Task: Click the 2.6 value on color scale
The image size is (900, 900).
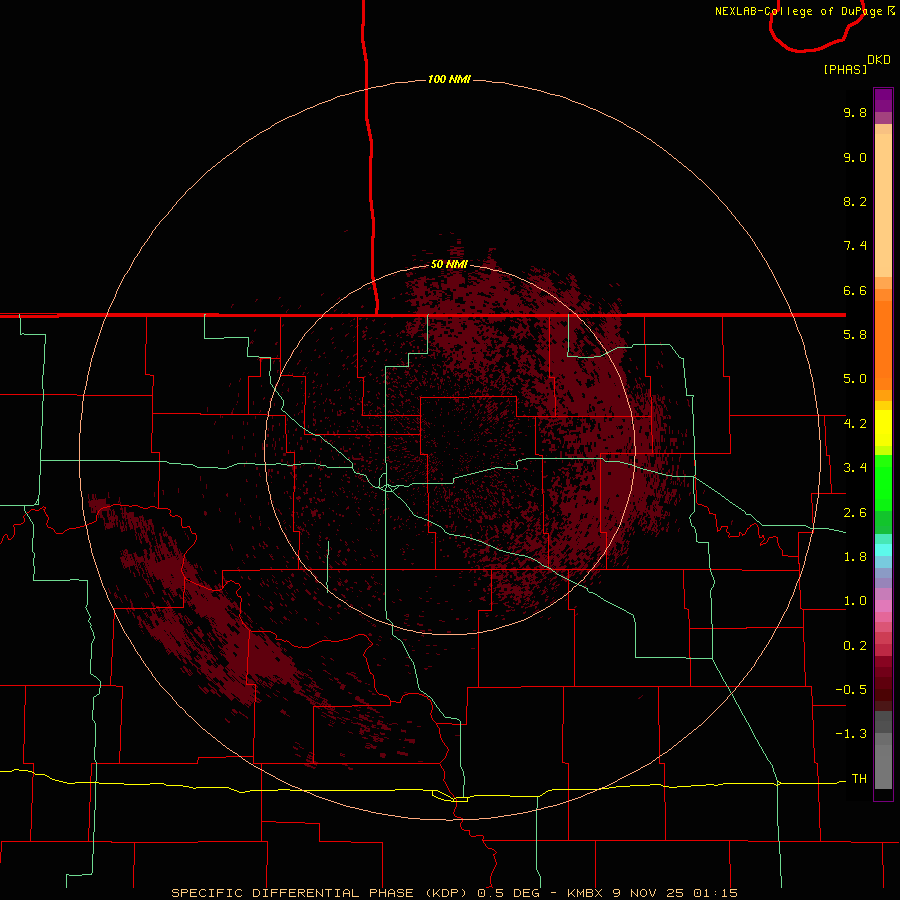Action: pyautogui.click(x=855, y=513)
